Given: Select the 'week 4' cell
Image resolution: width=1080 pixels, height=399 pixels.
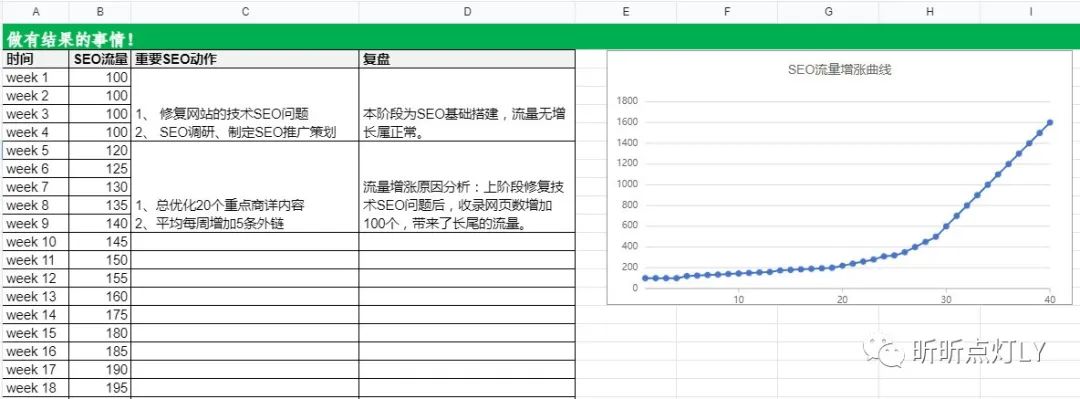Looking at the screenshot, I should (x=36, y=132).
